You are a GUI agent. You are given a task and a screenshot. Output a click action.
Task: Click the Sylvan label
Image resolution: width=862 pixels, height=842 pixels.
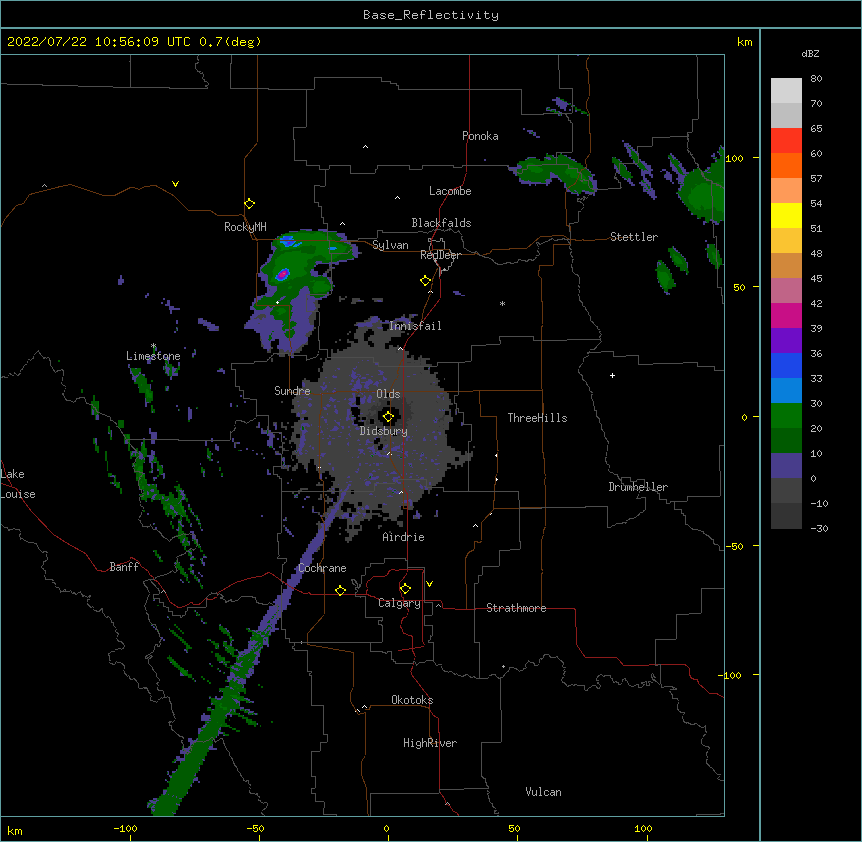[x=390, y=245]
